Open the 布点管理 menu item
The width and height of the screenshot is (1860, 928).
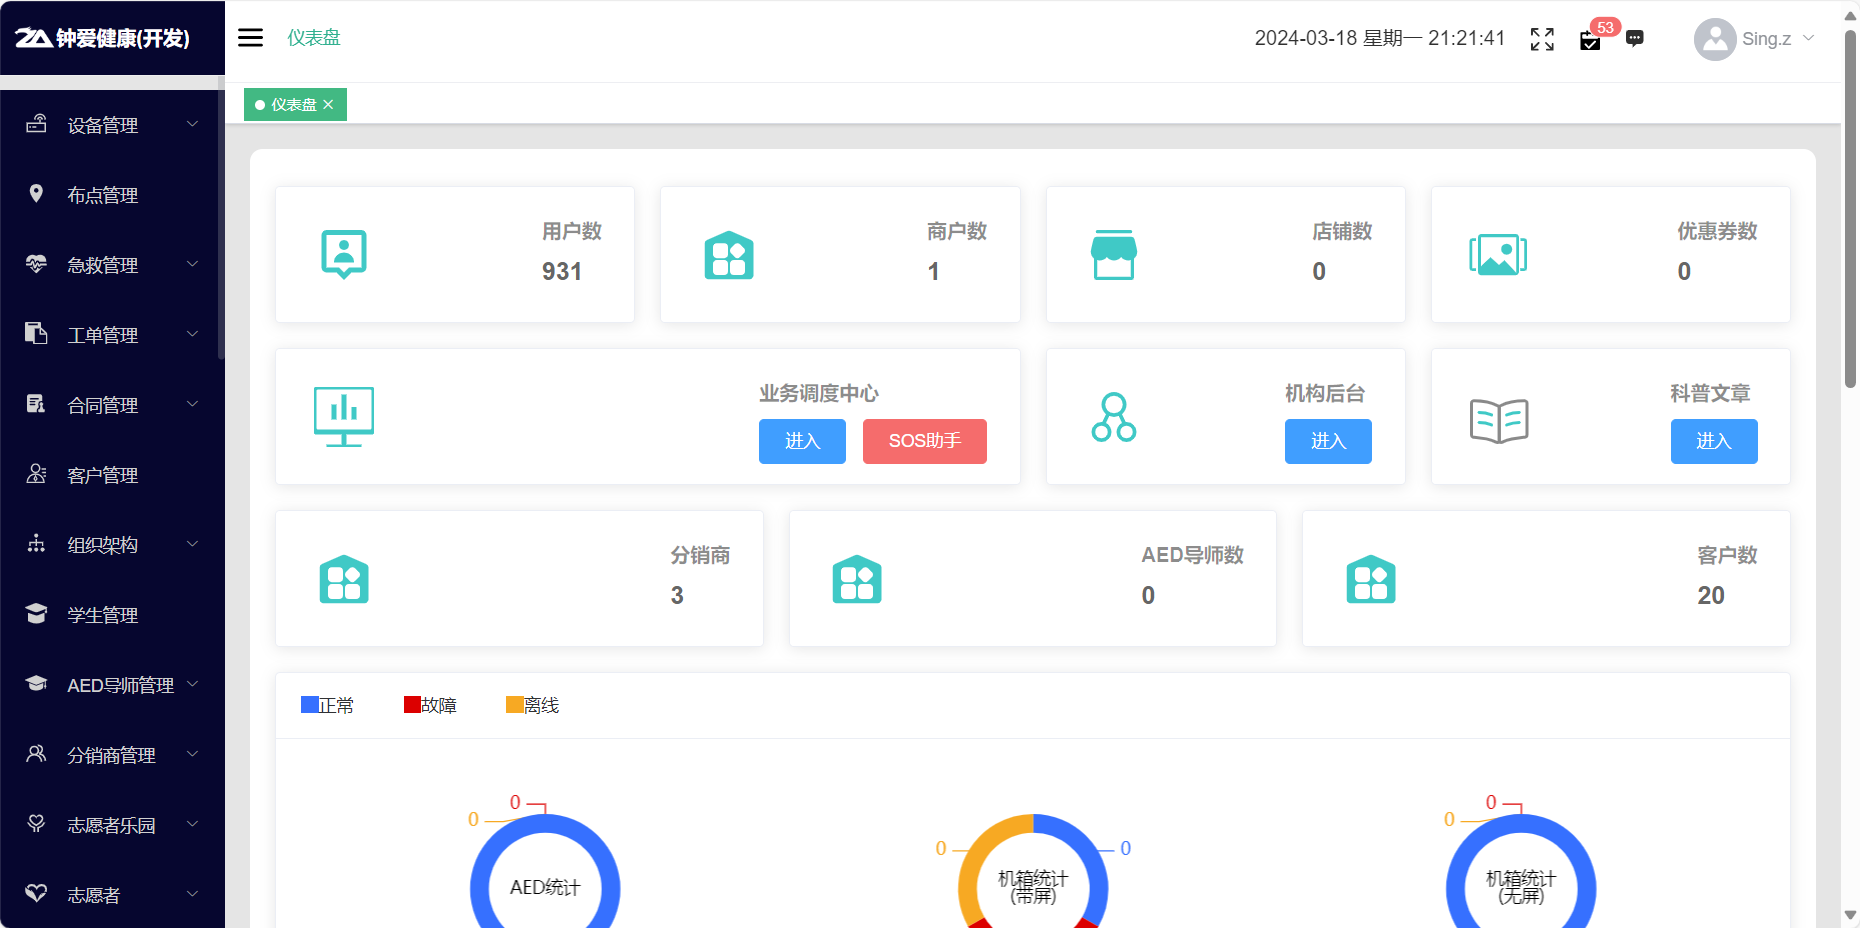click(x=112, y=195)
